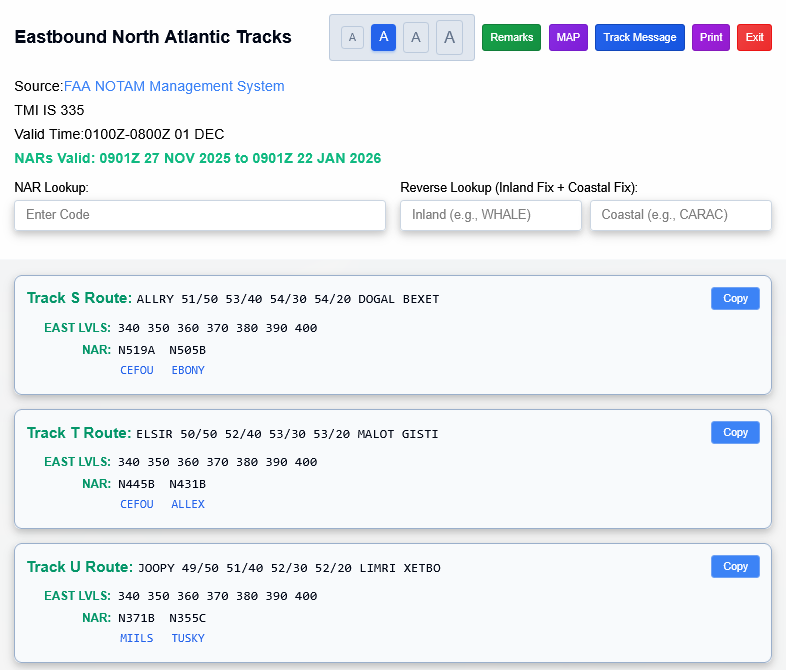
Task: Select the third font size A button
Action: click(416, 38)
